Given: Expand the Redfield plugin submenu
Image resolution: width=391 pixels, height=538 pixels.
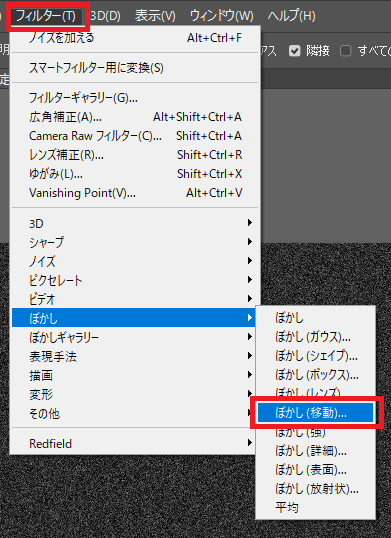Looking at the screenshot, I should tap(134, 444).
